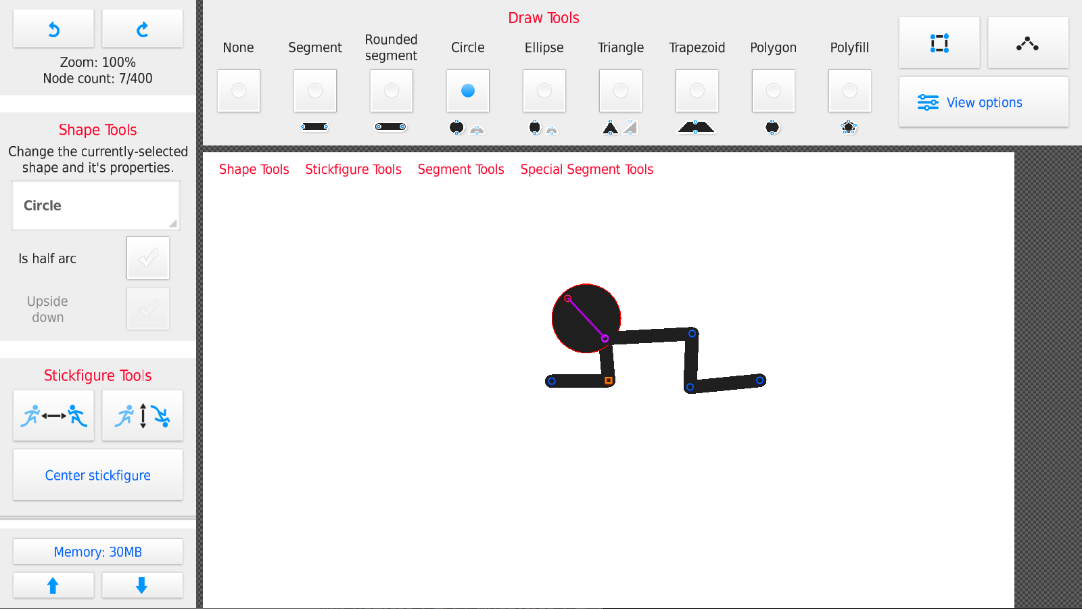Click the half-arc circle preview icon
This screenshot has width=1082, height=609.
point(477,129)
